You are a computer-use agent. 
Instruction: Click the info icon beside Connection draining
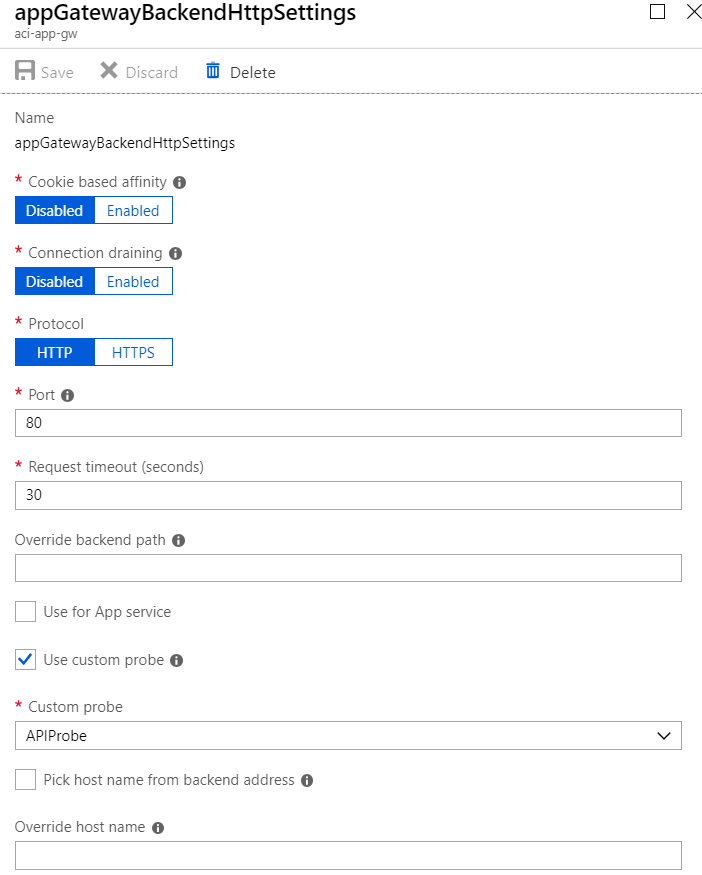pyautogui.click(x=176, y=253)
